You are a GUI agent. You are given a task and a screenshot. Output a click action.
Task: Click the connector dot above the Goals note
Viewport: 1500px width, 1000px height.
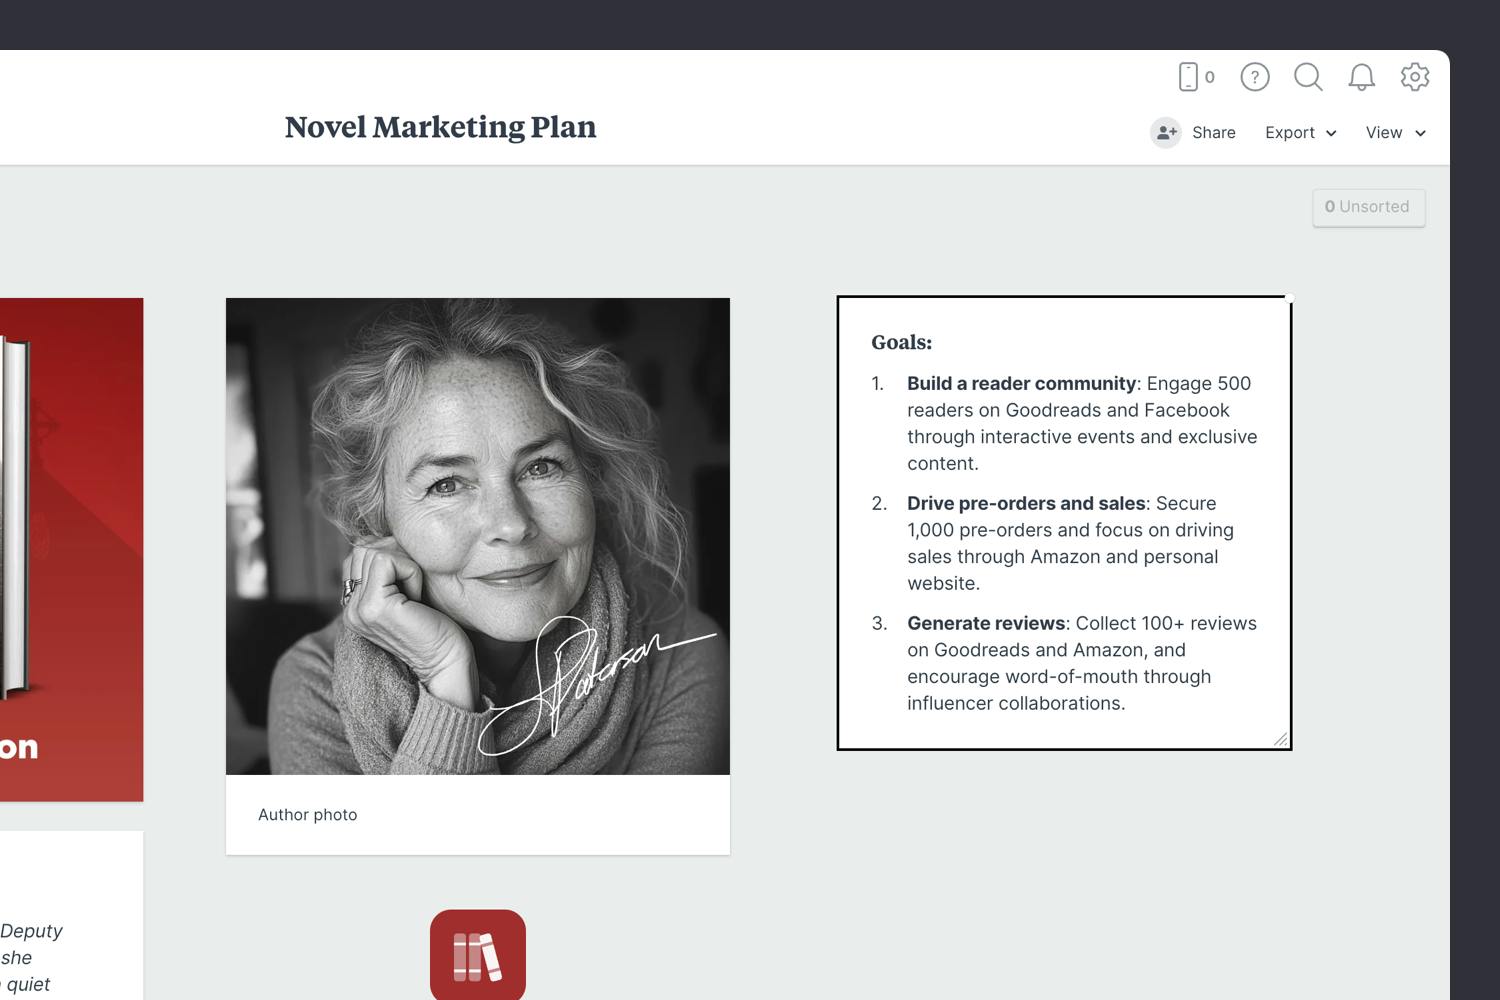(x=1288, y=295)
